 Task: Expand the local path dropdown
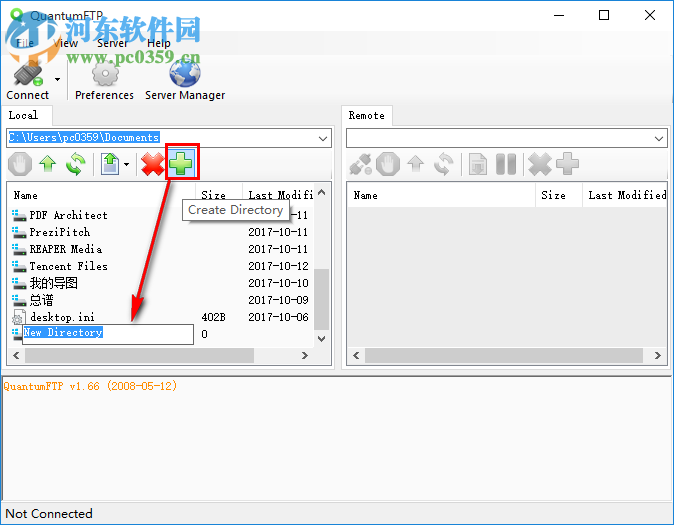tap(323, 138)
